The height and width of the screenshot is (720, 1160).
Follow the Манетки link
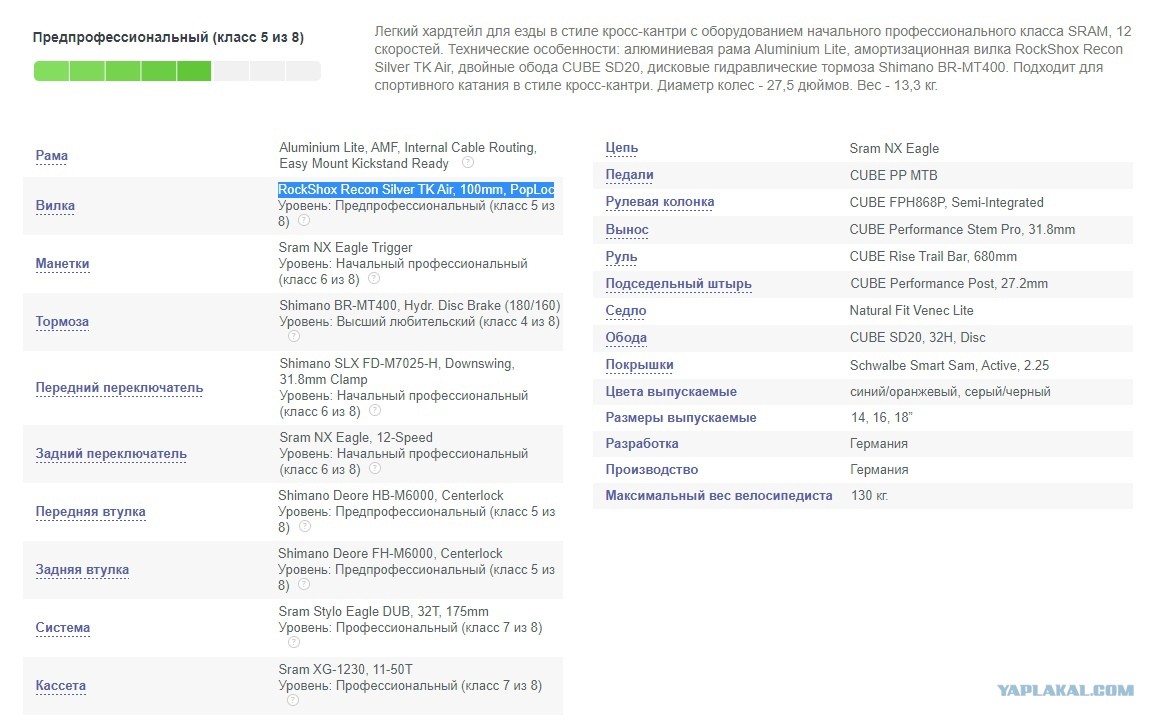click(x=63, y=263)
